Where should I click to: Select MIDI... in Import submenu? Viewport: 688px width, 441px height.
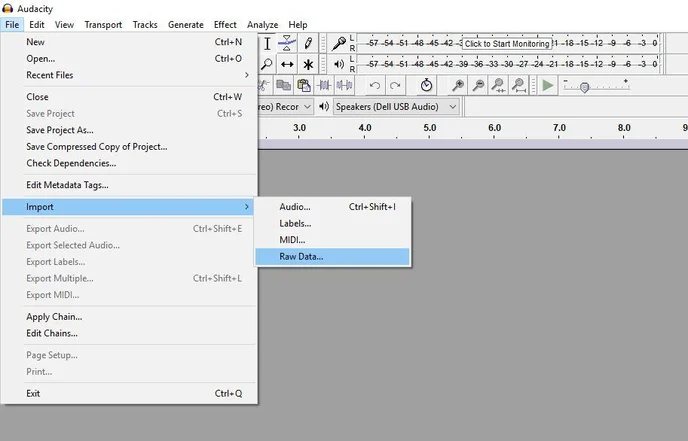332,240
